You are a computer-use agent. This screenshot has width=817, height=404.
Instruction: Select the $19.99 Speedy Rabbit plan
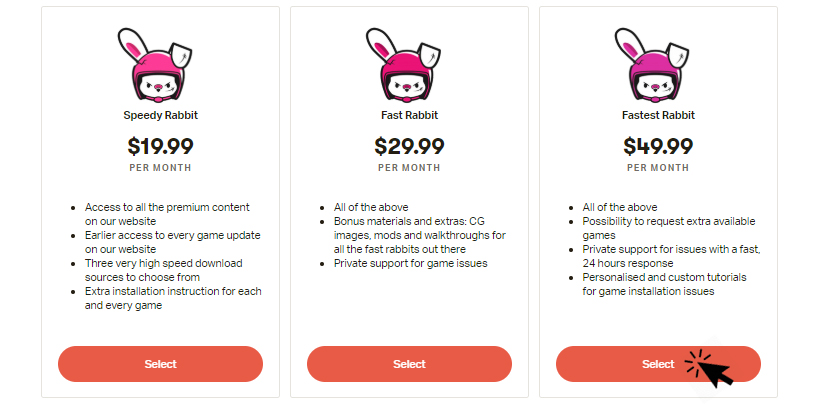click(160, 364)
